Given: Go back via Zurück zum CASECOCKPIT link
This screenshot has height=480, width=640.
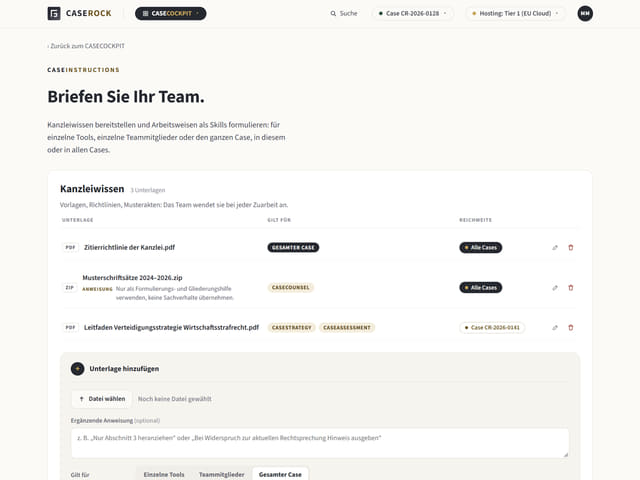Looking at the screenshot, I should pos(86,46).
